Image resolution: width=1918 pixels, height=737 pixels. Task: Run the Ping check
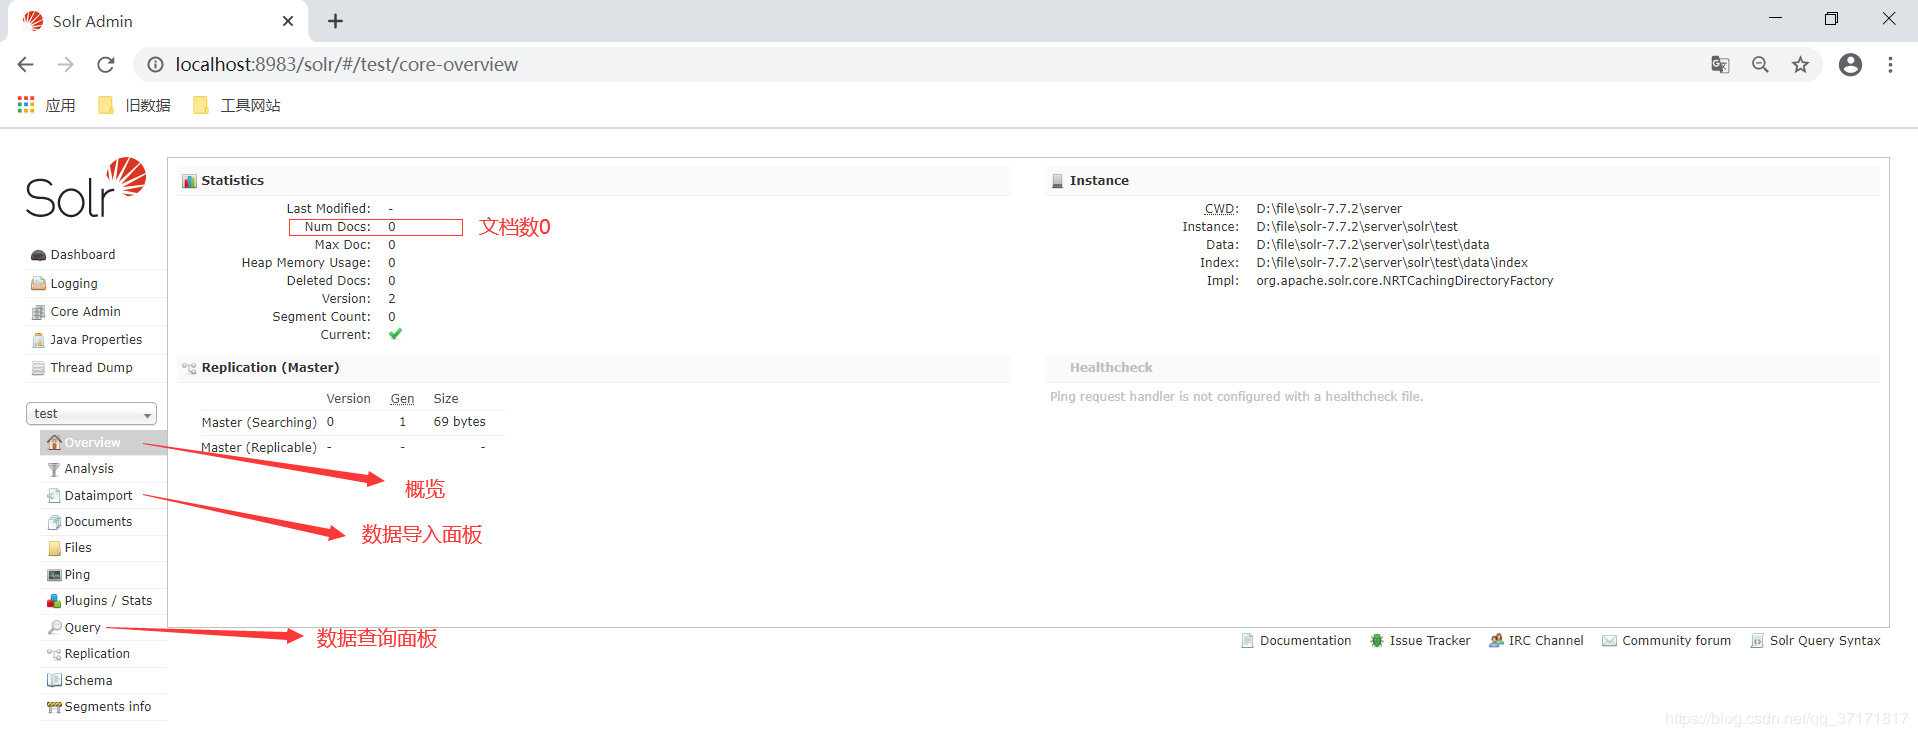point(77,575)
